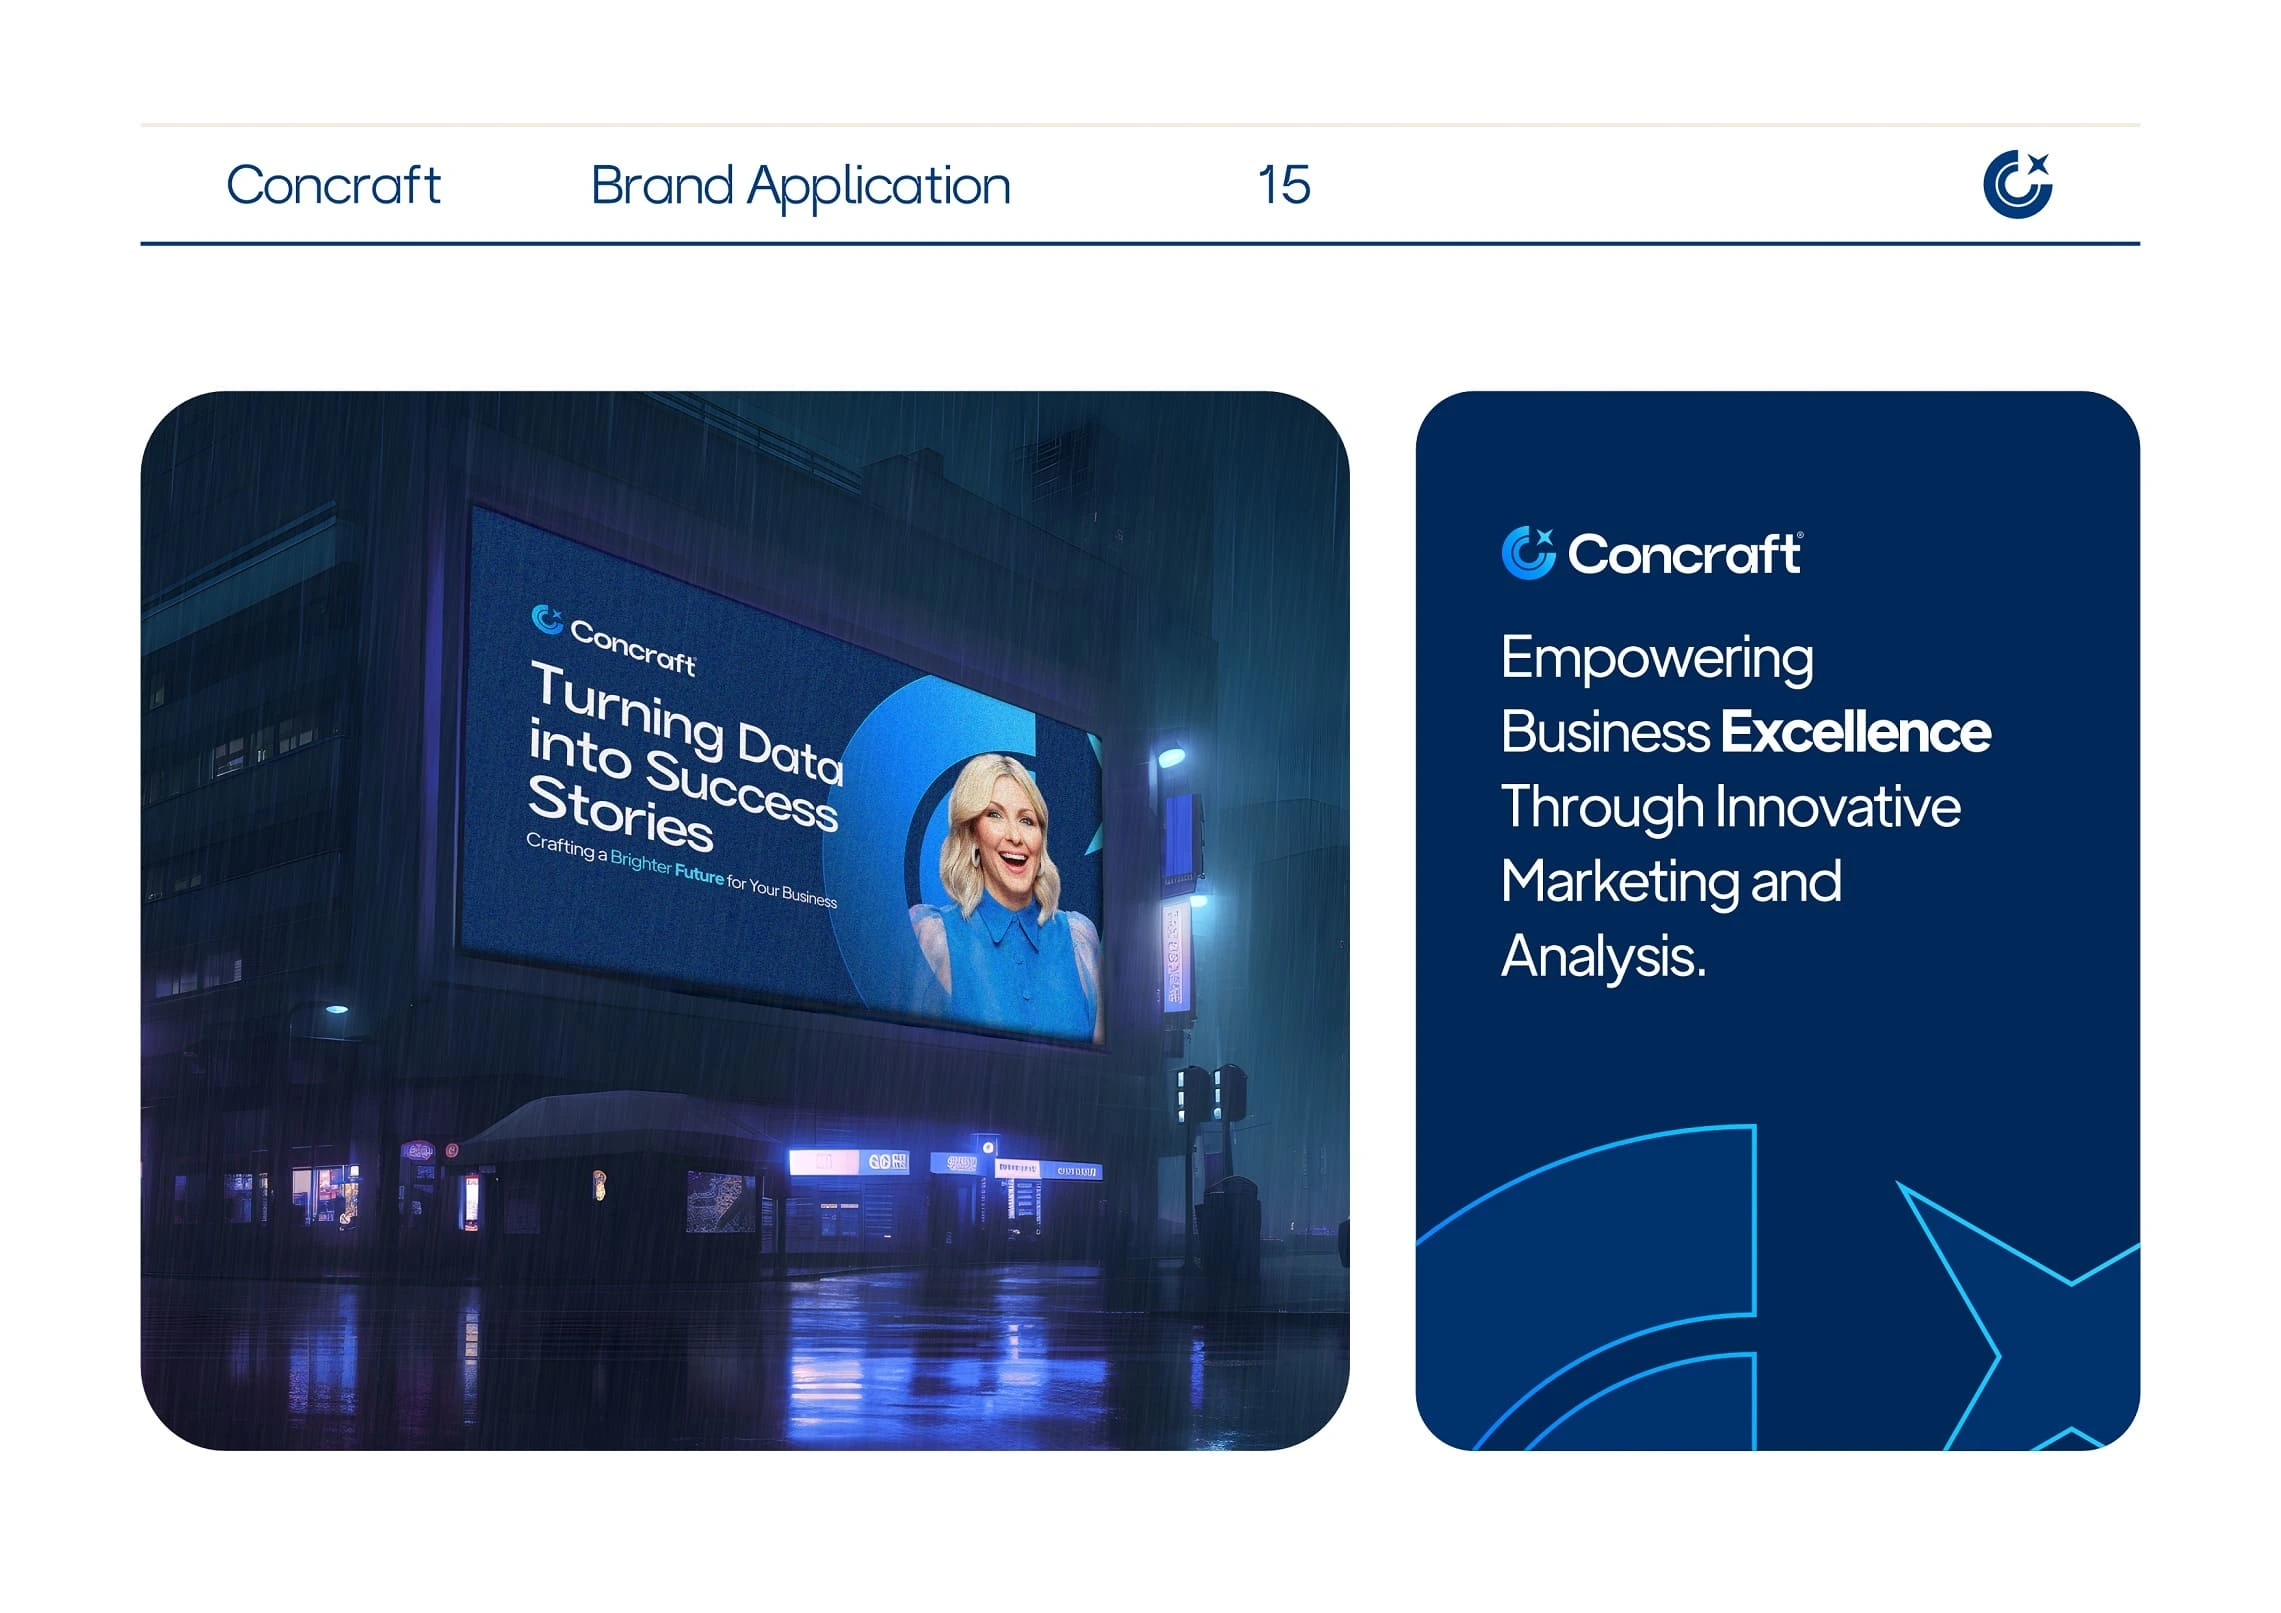Click the glowing street lamp beside billboard

pos(1170,757)
